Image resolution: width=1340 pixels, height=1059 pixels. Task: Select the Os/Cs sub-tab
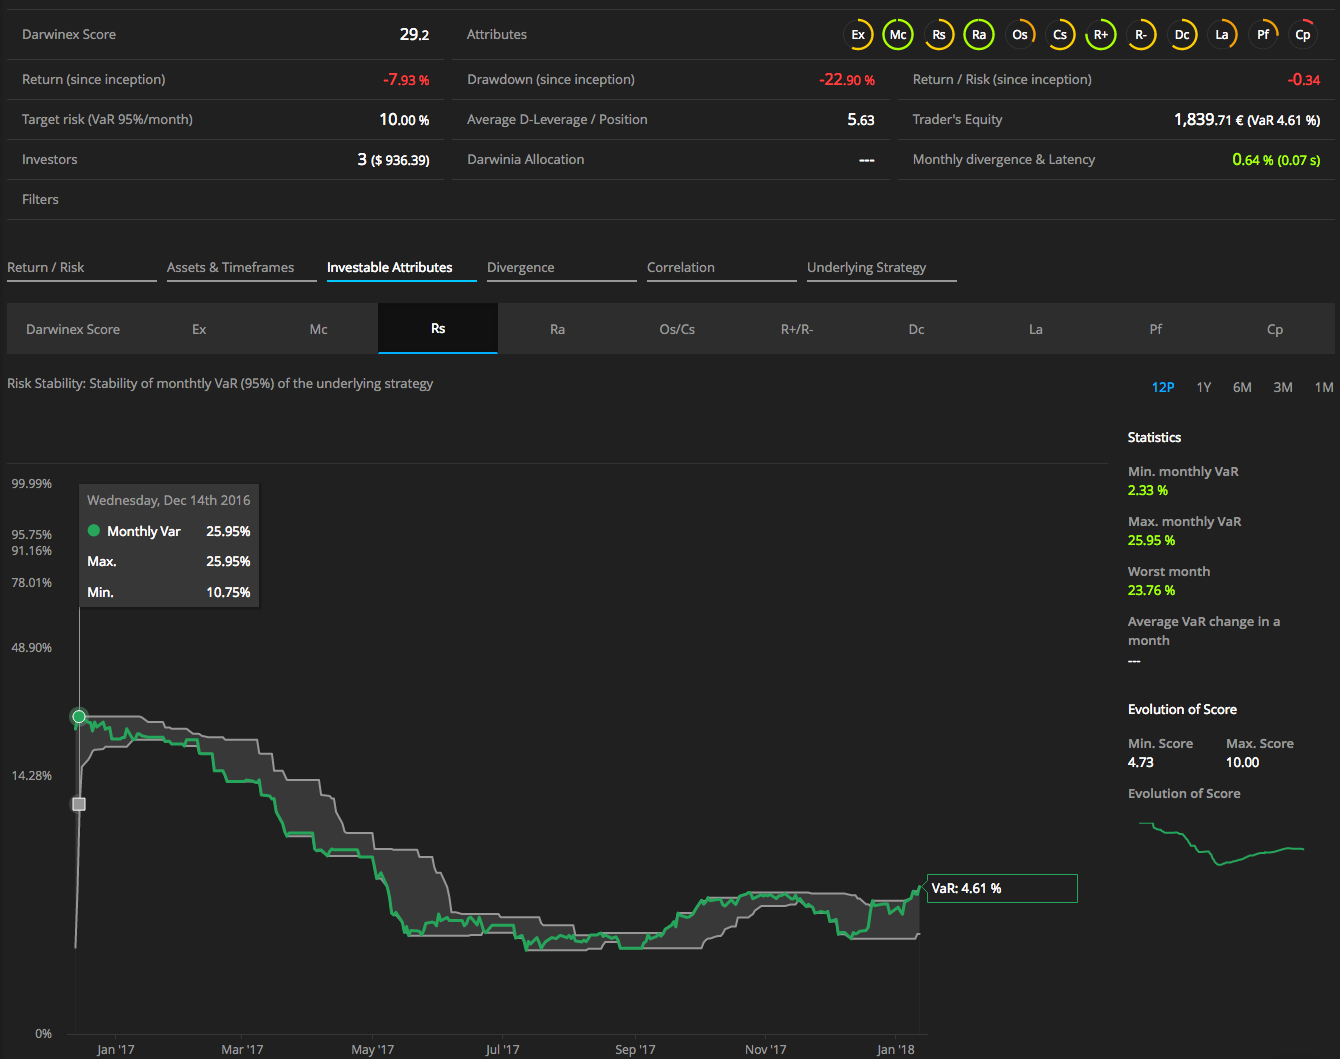click(x=677, y=329)
